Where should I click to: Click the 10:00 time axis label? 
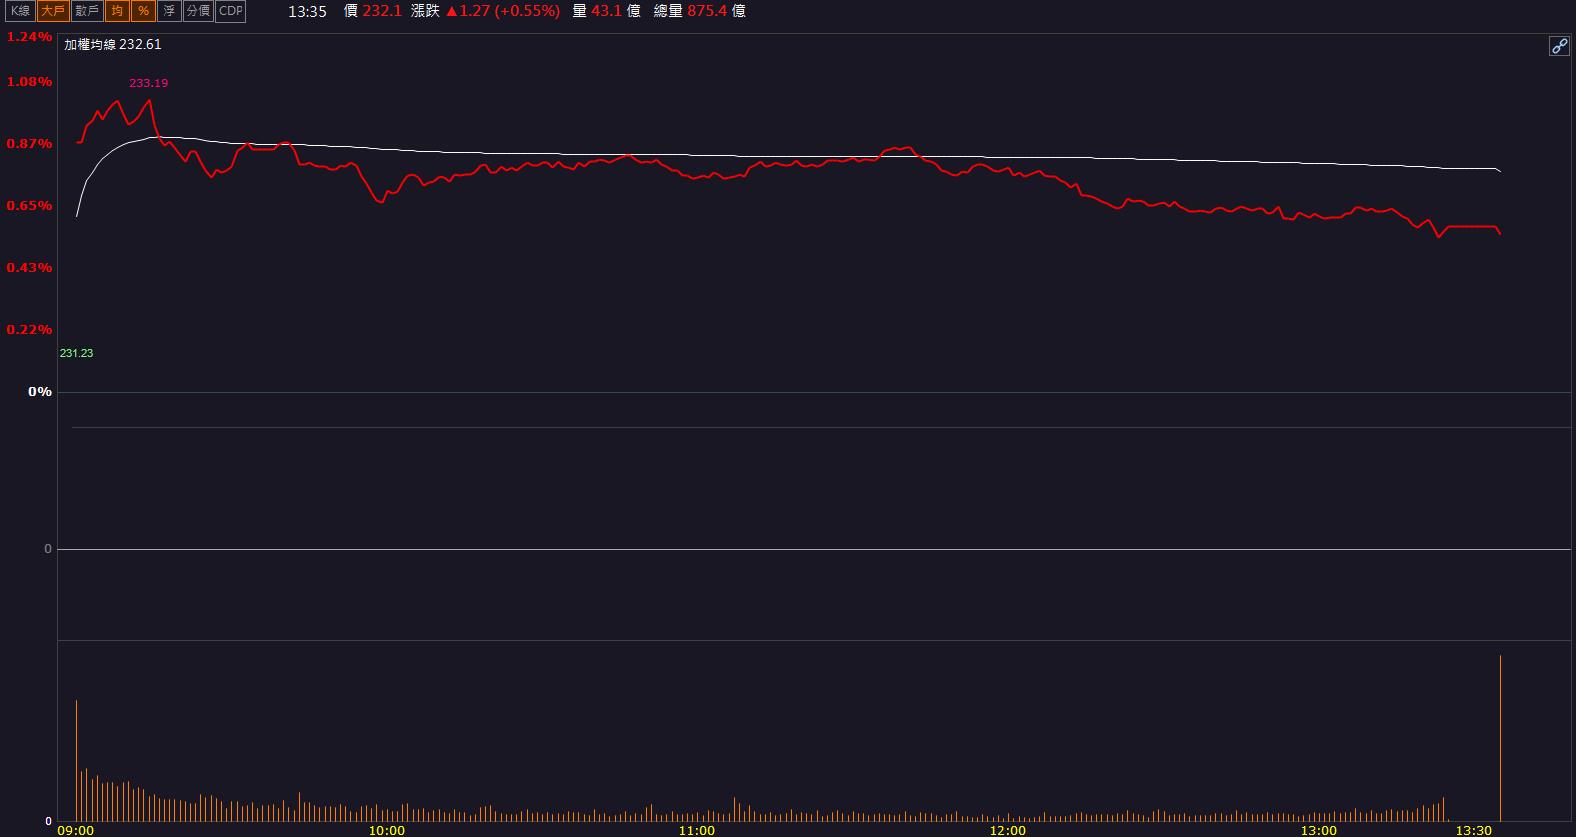pos(387,830)
